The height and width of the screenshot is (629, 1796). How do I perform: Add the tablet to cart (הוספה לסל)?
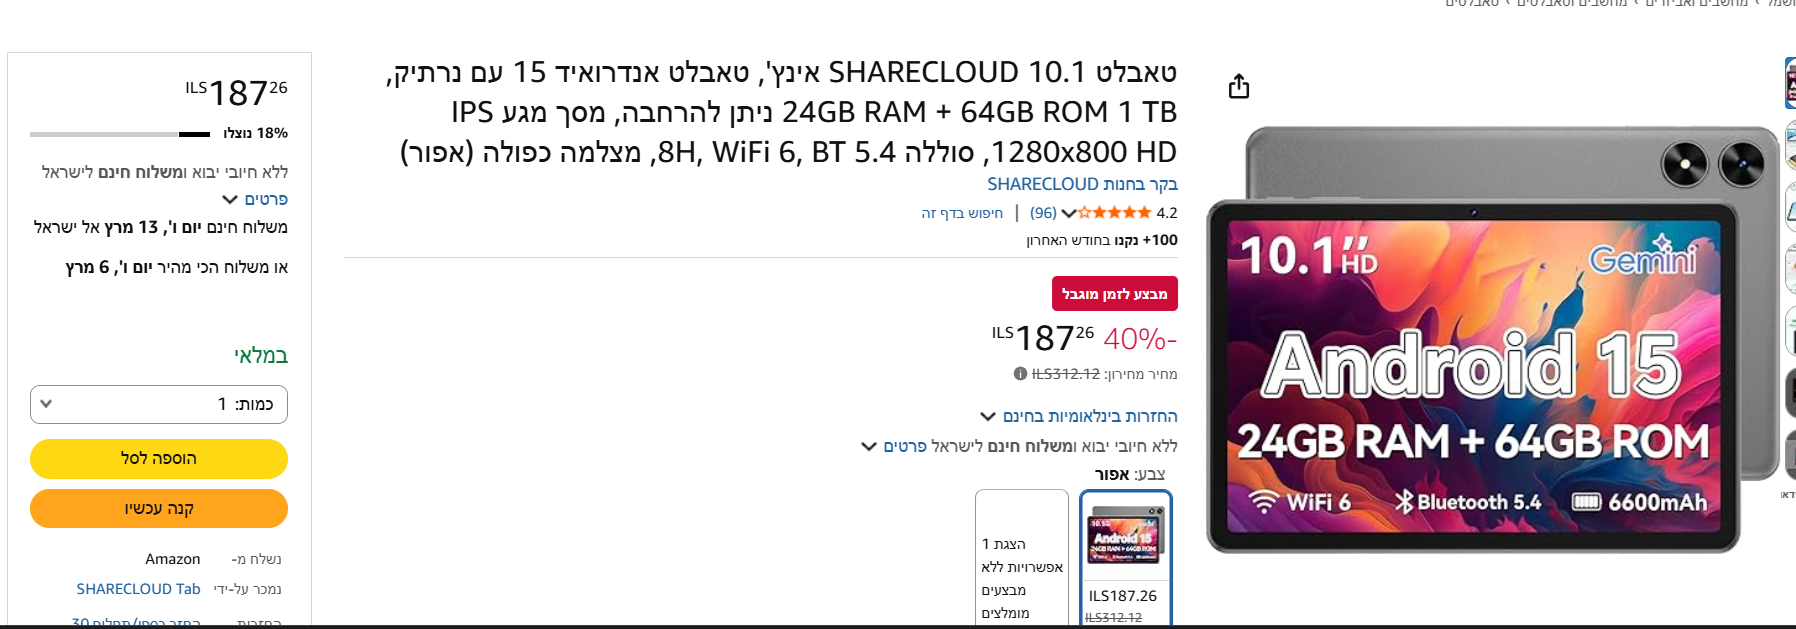click(159, 458)
